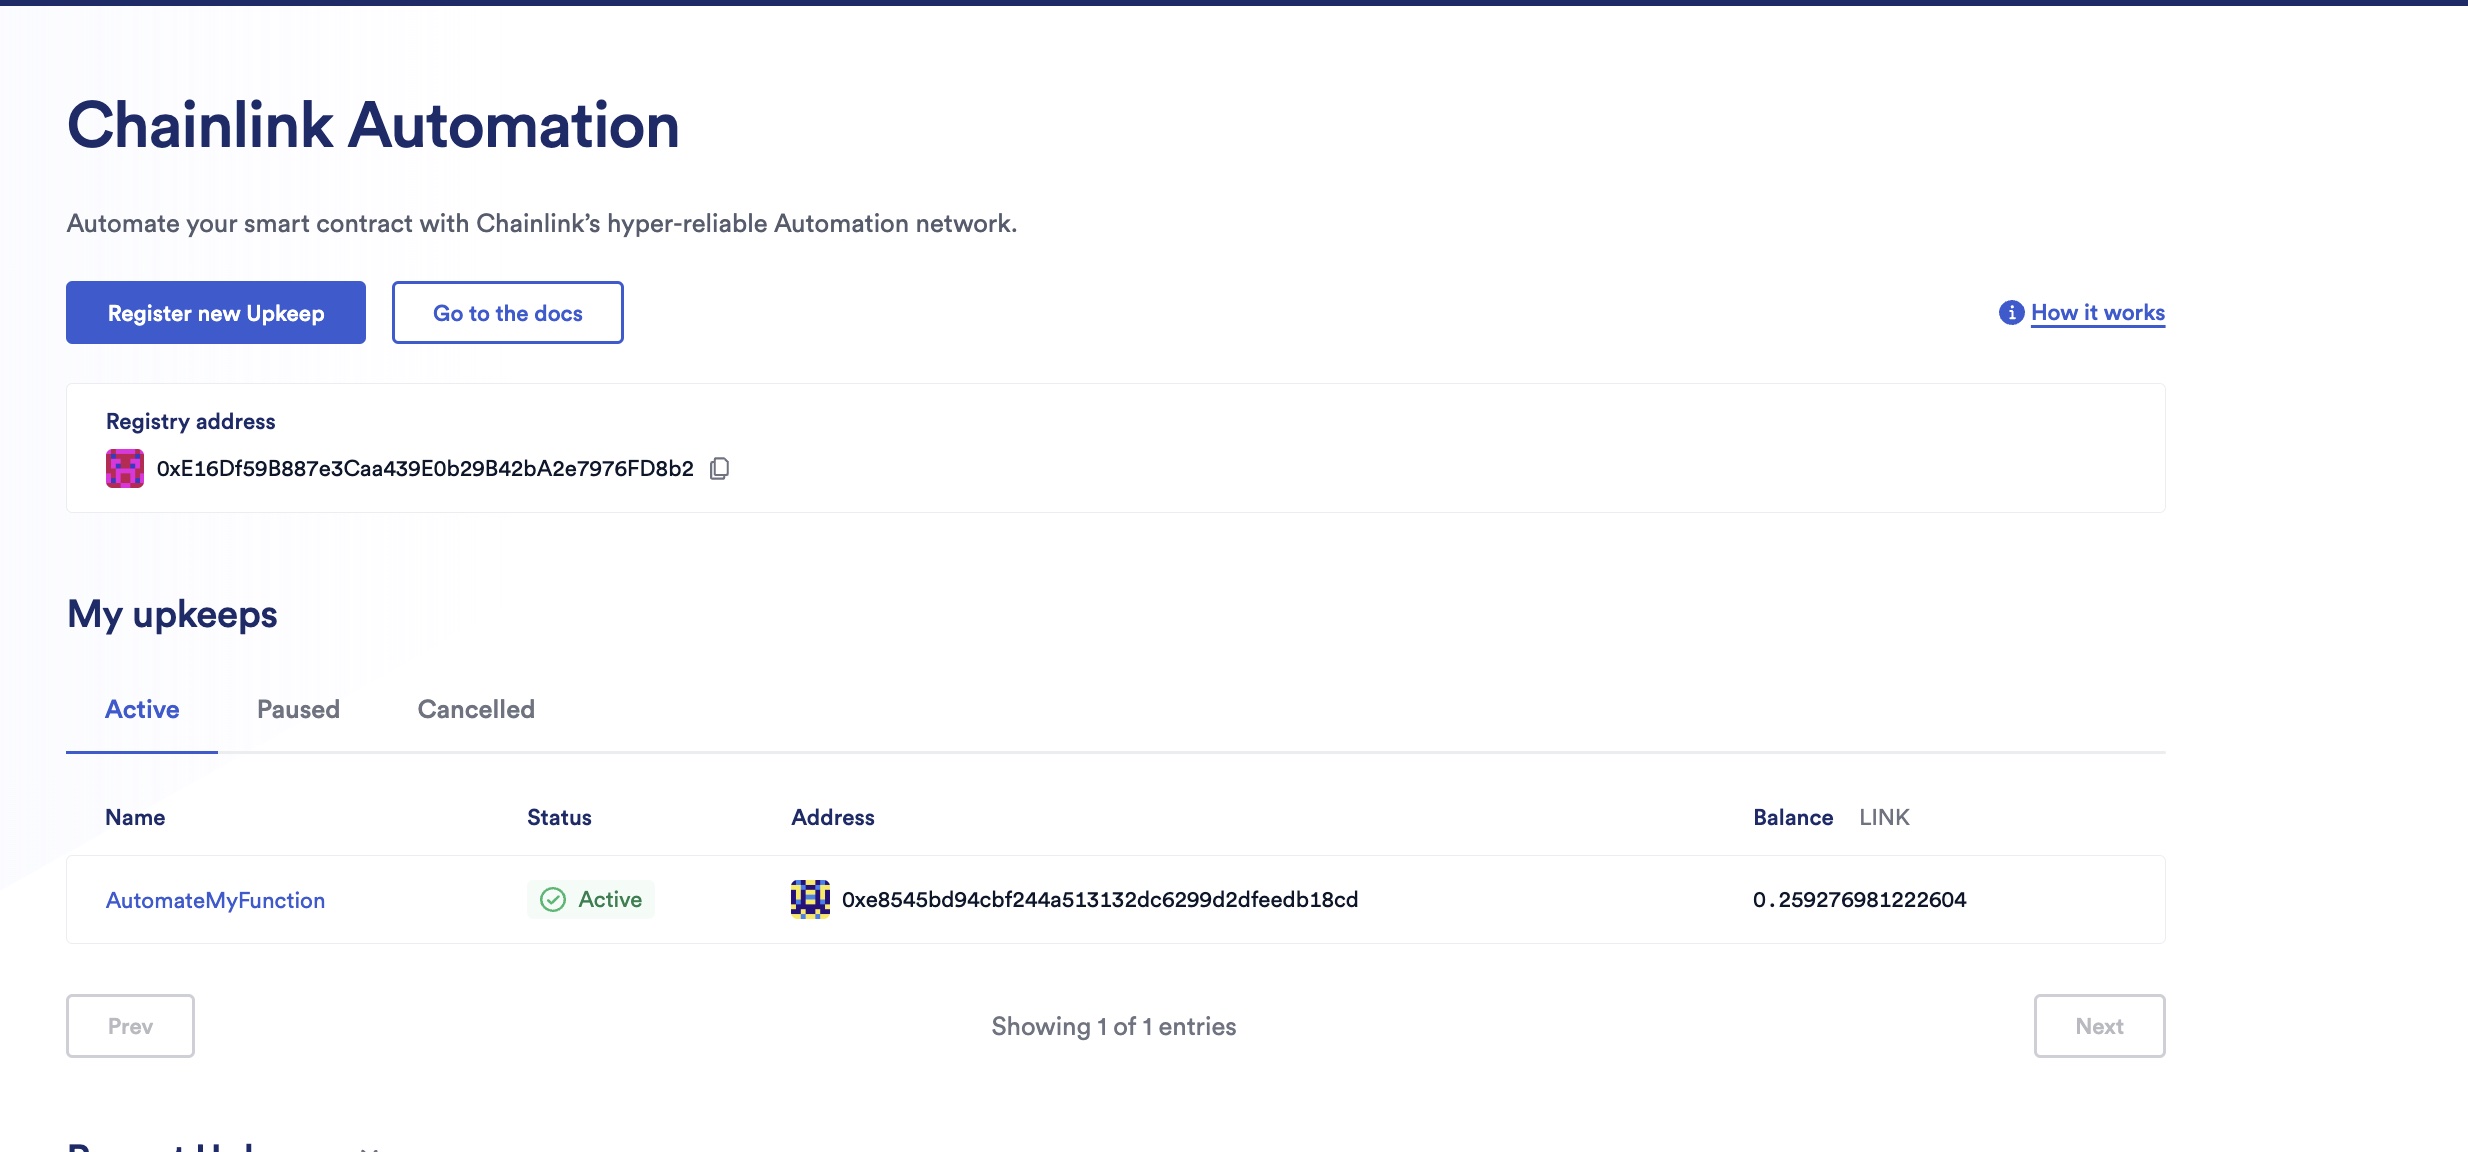Follow the How it works link

[2097, 313]
